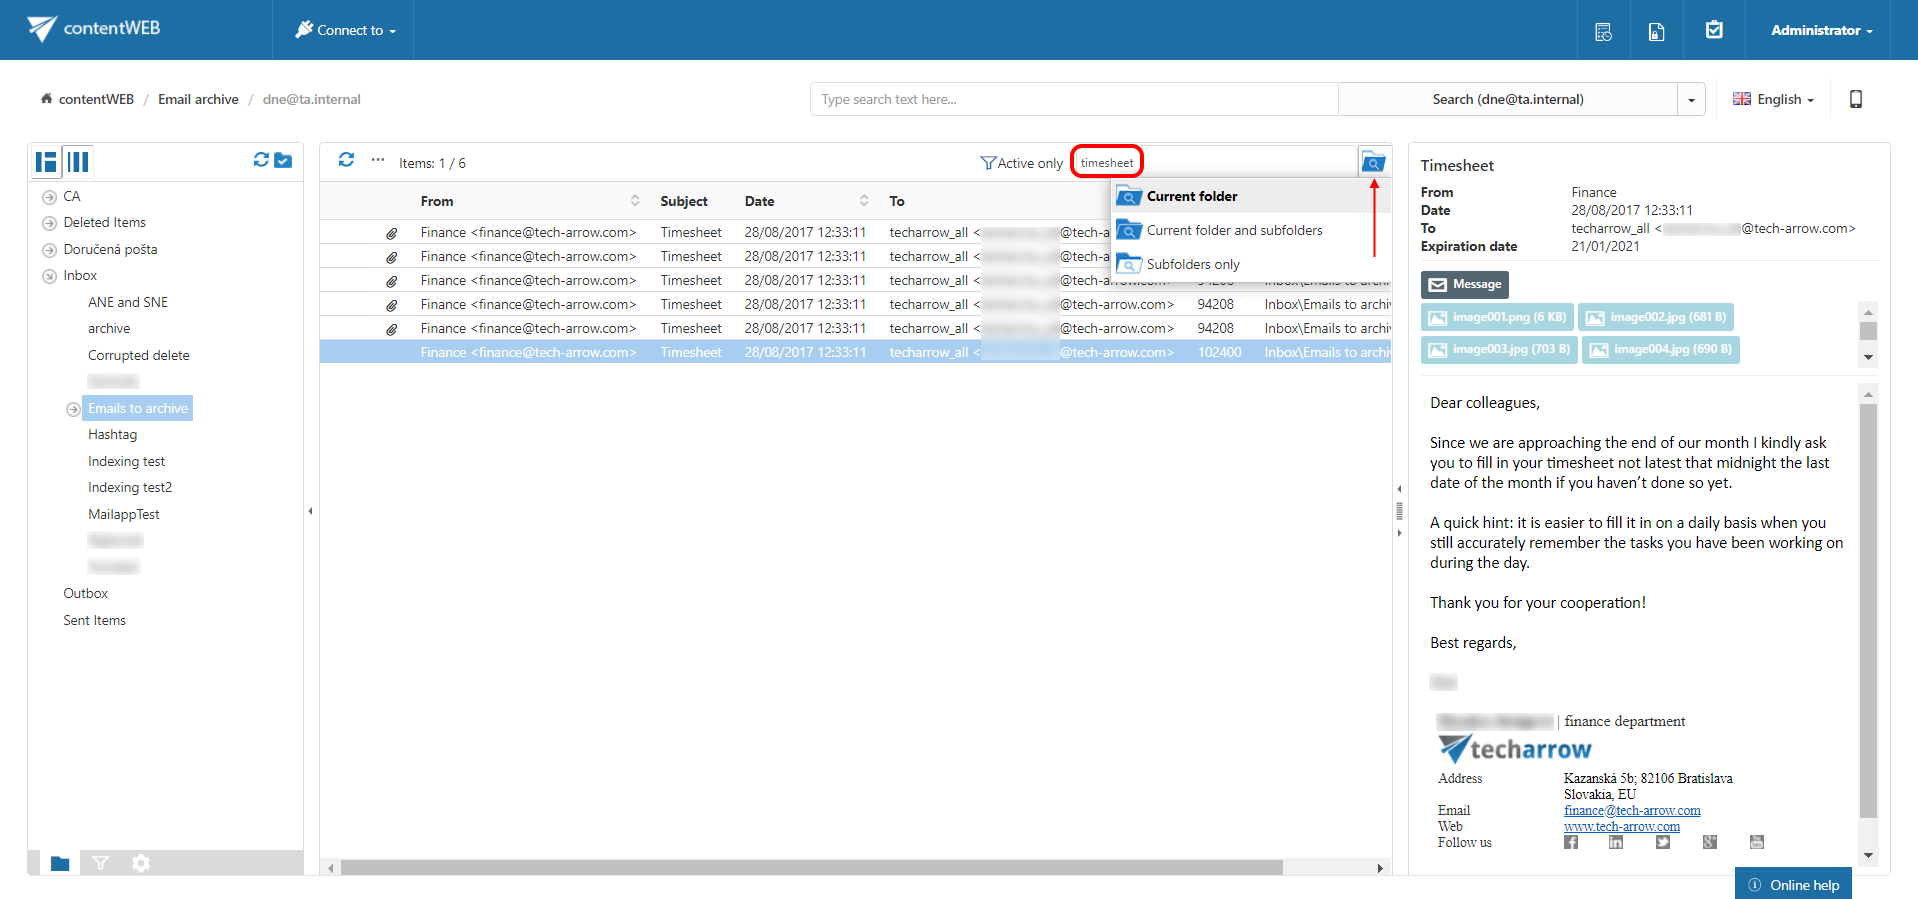Click Search (dne@ta.internal) button
The width and height of the screenshot is (1918, 899).
(1507, 99)
